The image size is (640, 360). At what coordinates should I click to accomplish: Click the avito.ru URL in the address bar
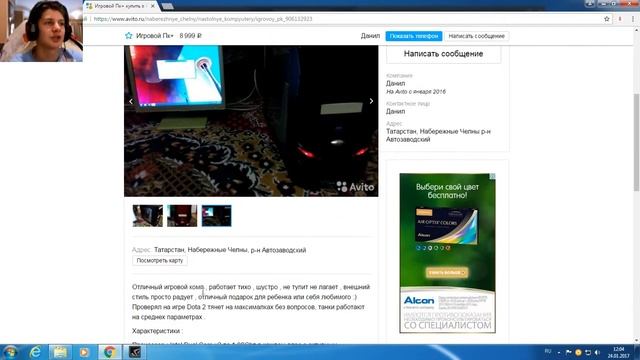point(203,19)
